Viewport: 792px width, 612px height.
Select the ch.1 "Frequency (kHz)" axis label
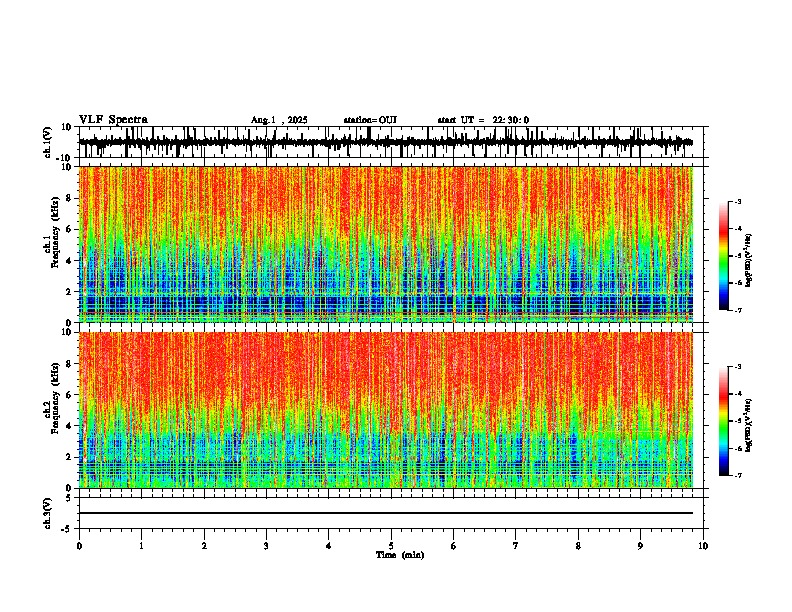tap(55, 232)
